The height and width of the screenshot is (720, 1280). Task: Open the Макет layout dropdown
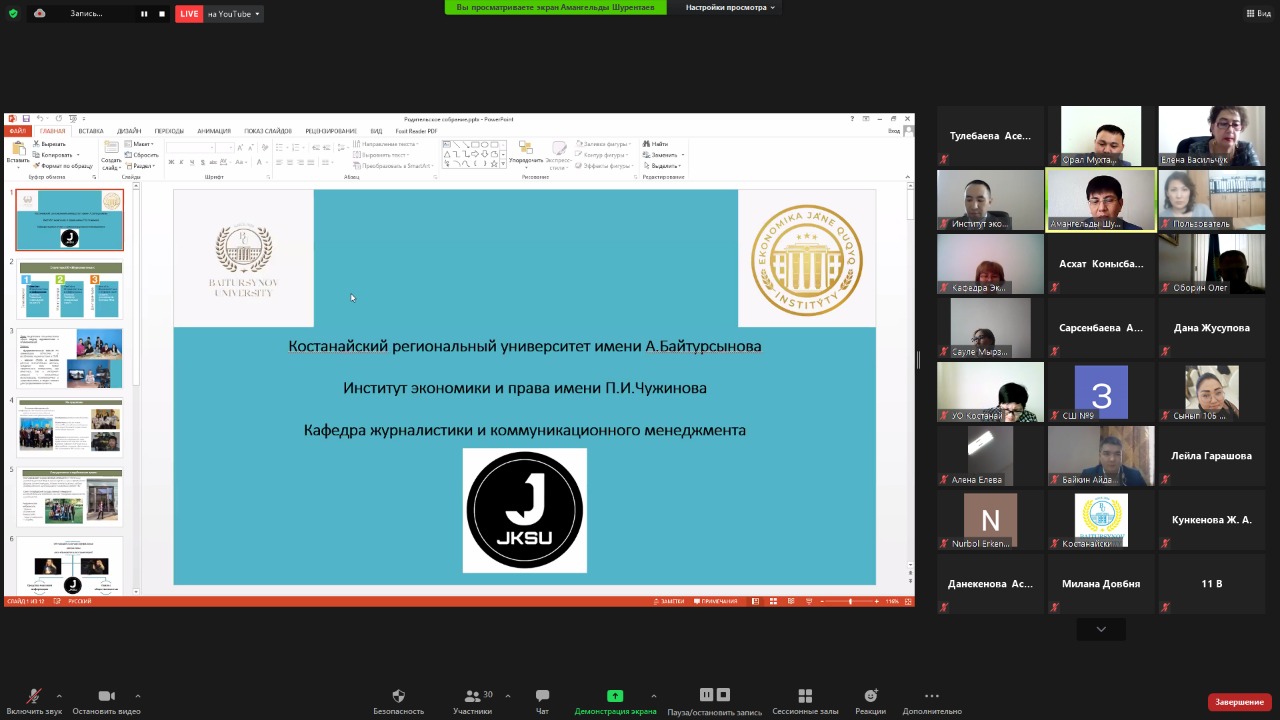[141, 144]
